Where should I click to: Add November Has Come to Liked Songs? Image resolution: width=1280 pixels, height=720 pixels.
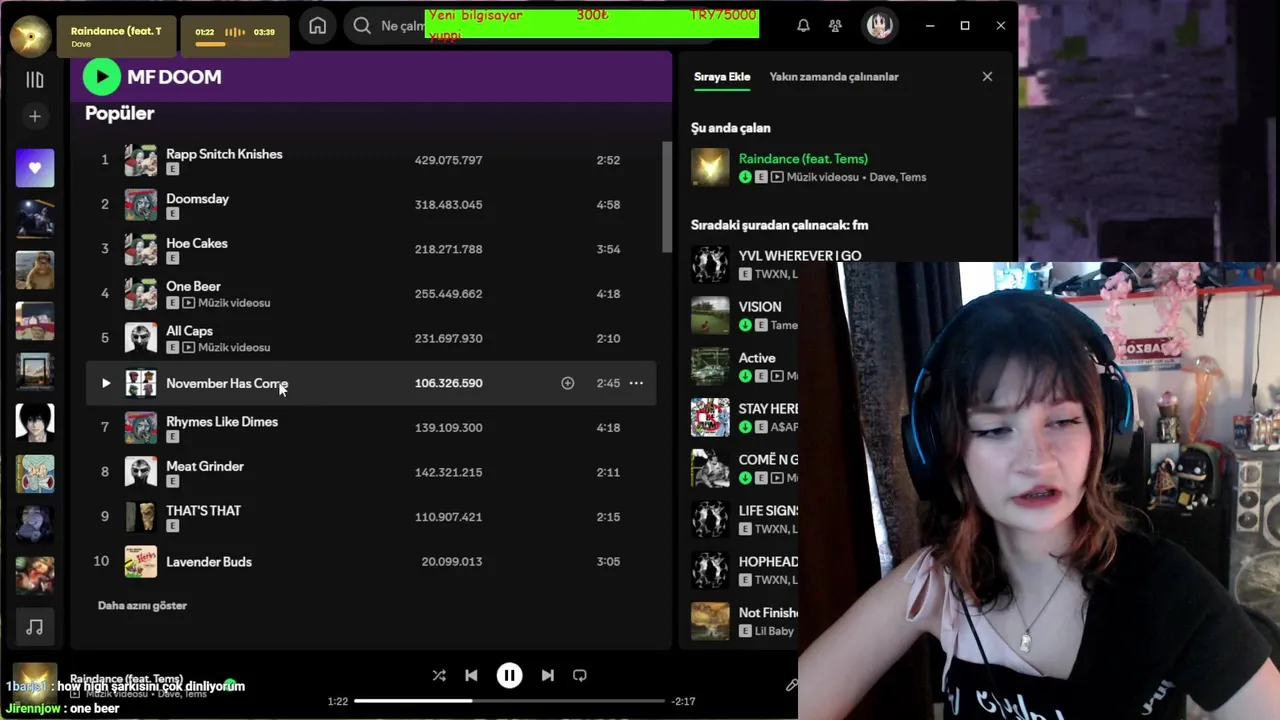click(x=567, y=383)
